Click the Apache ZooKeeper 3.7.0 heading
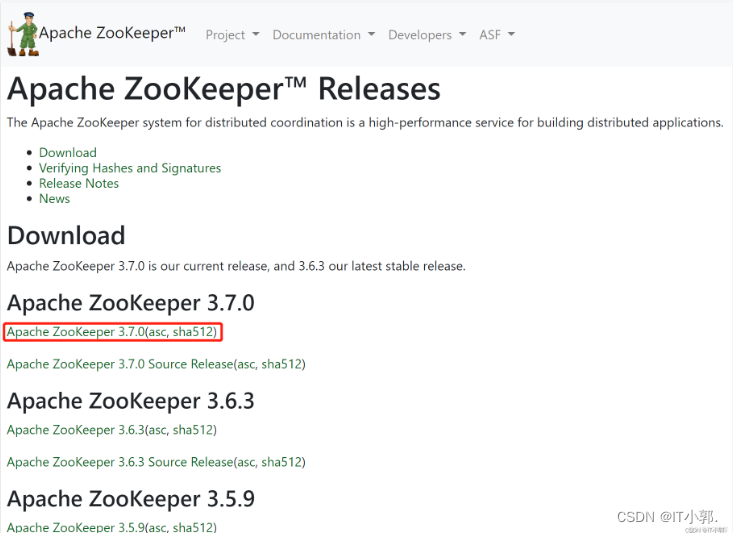This screenshot has height=533, width=733. [x=131, y=303]
